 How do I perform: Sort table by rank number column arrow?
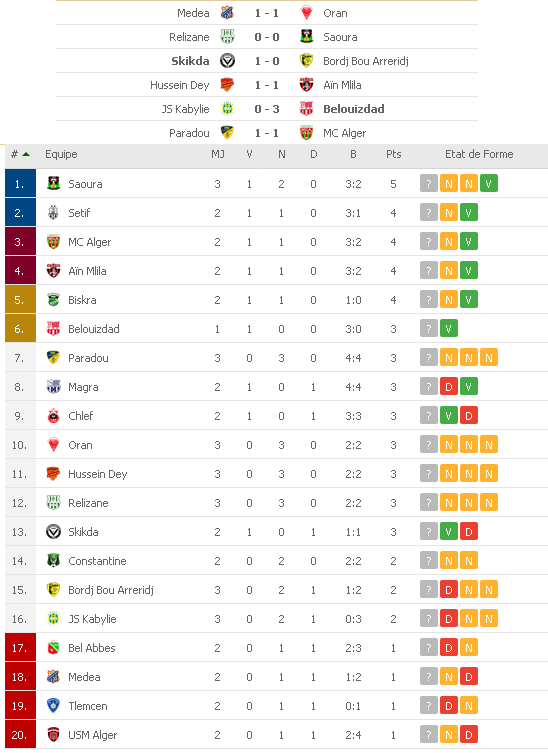(x=26, y=154)
